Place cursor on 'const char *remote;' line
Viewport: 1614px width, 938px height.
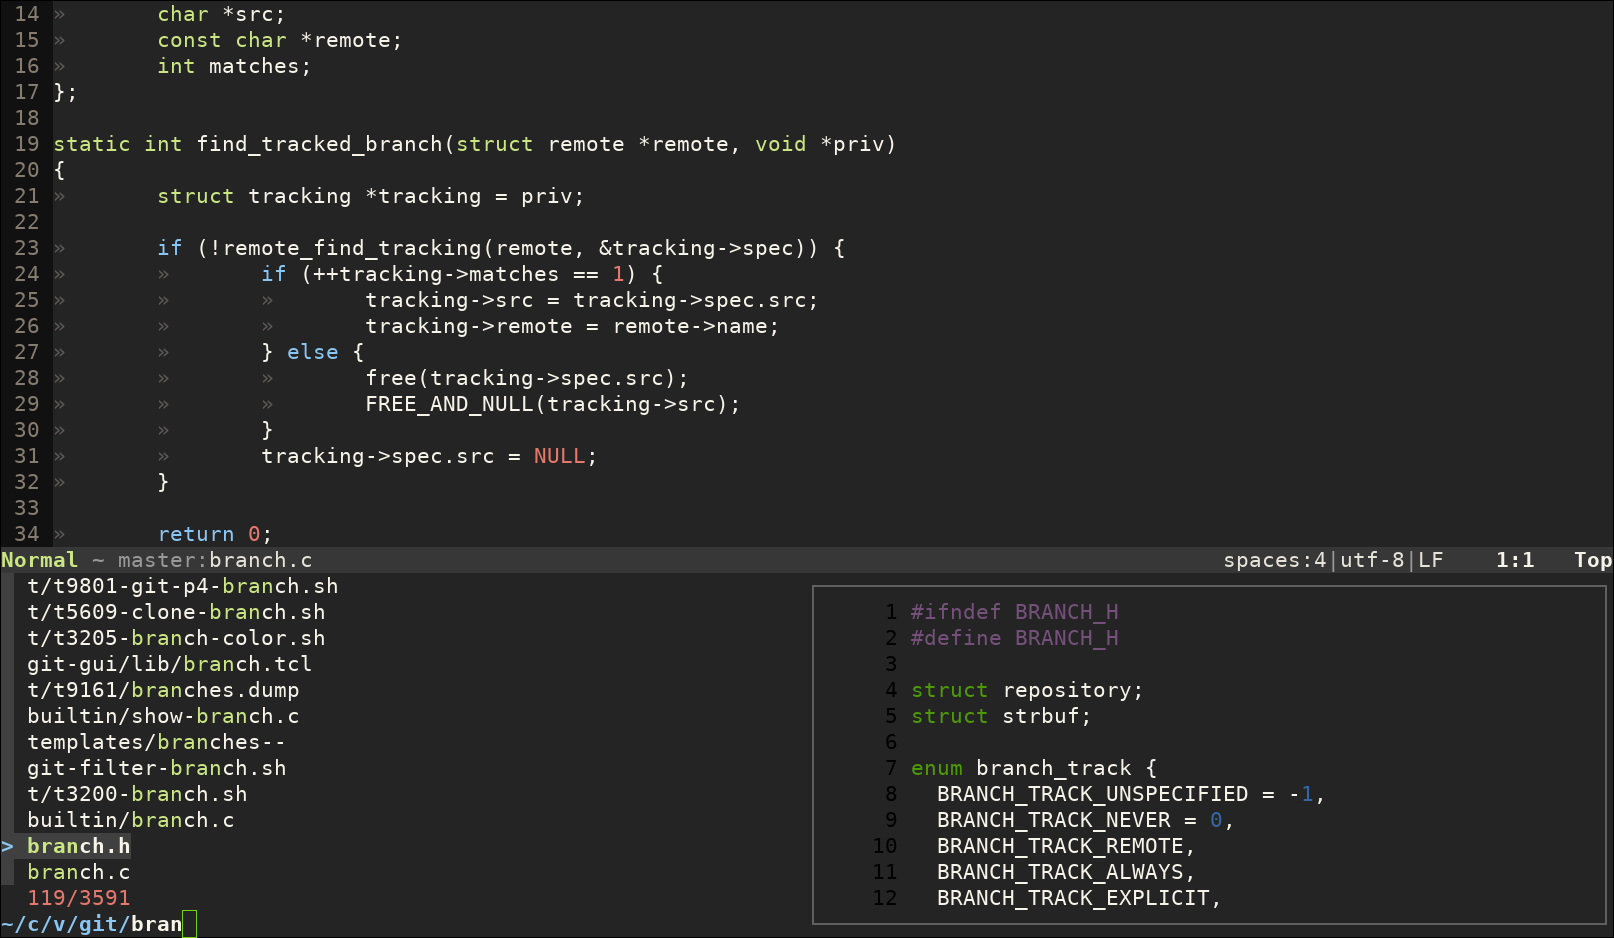(280, 40)
